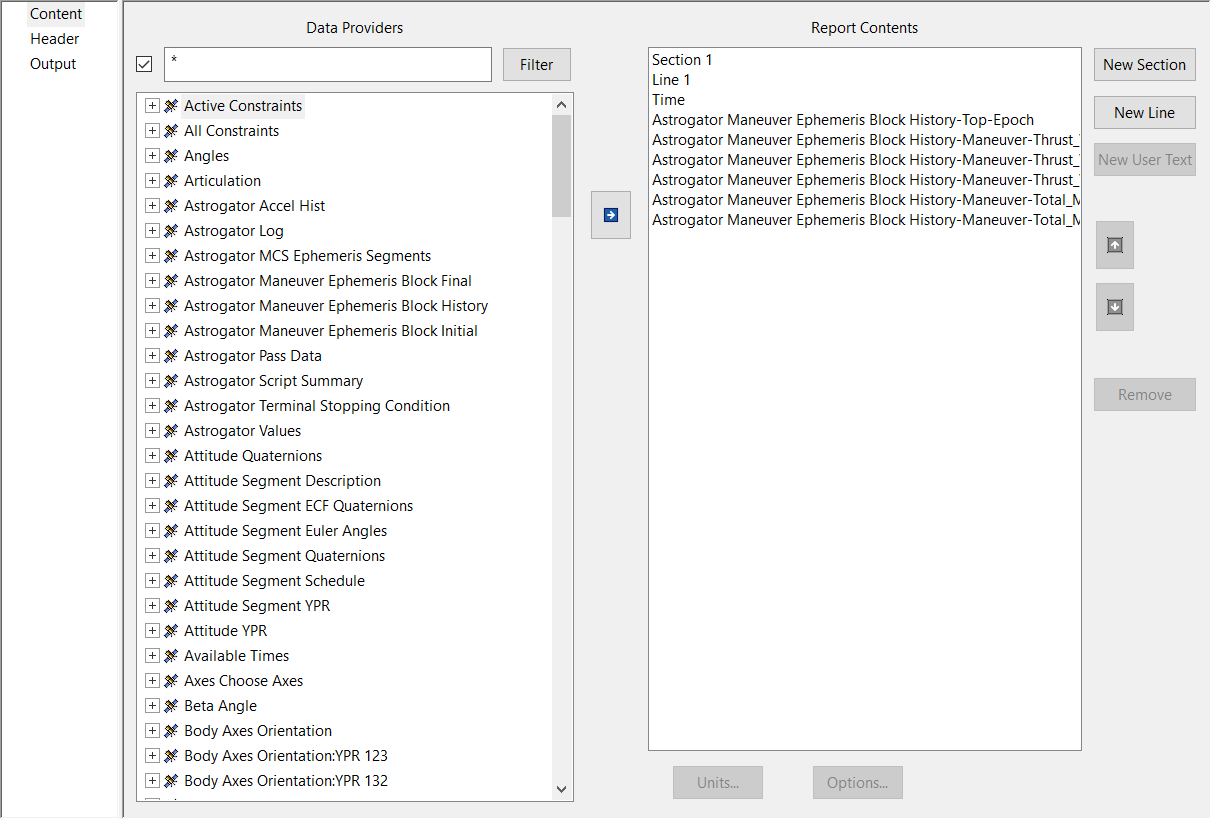The width and height of the screenshot is (1211, 819).
Task: Click the New Section button
Action: (x=1145, y=64)
